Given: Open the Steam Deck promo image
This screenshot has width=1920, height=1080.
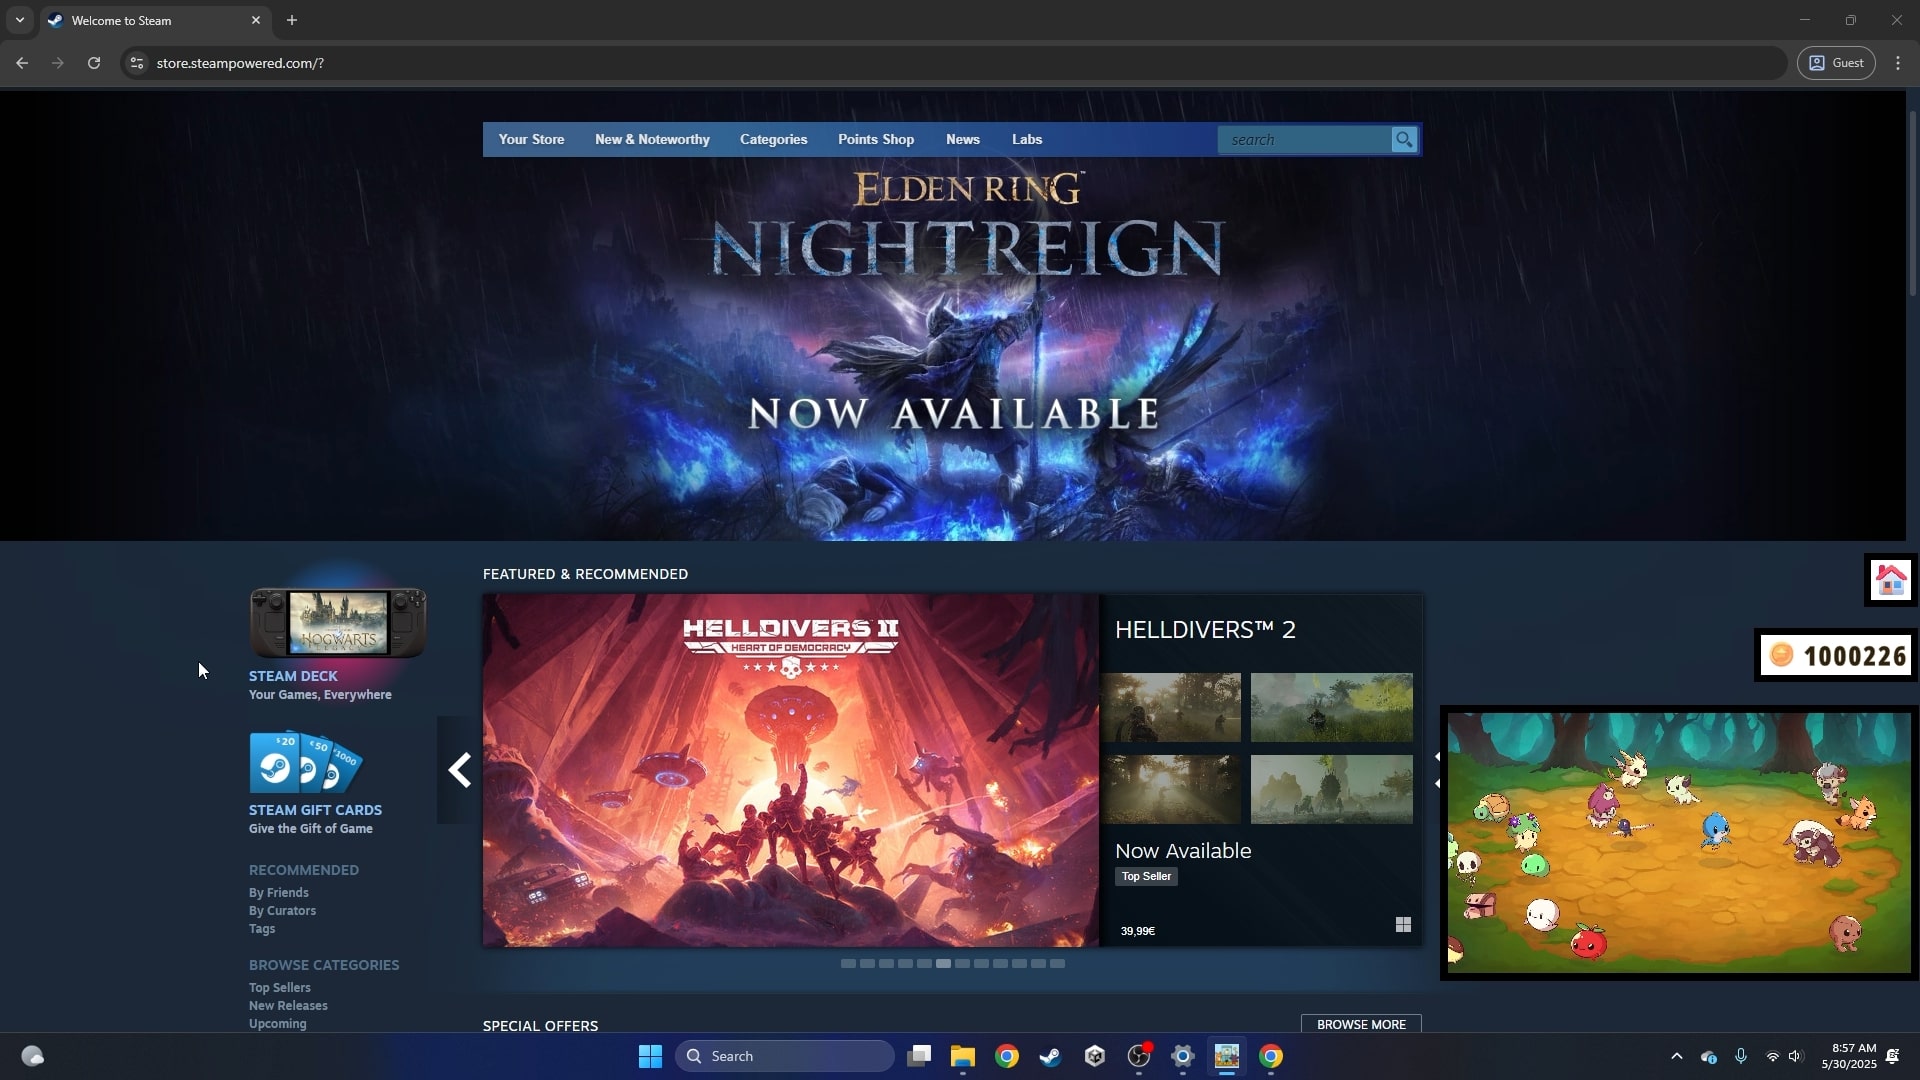Looking at the screenshot, I should [x=338, y=622].
